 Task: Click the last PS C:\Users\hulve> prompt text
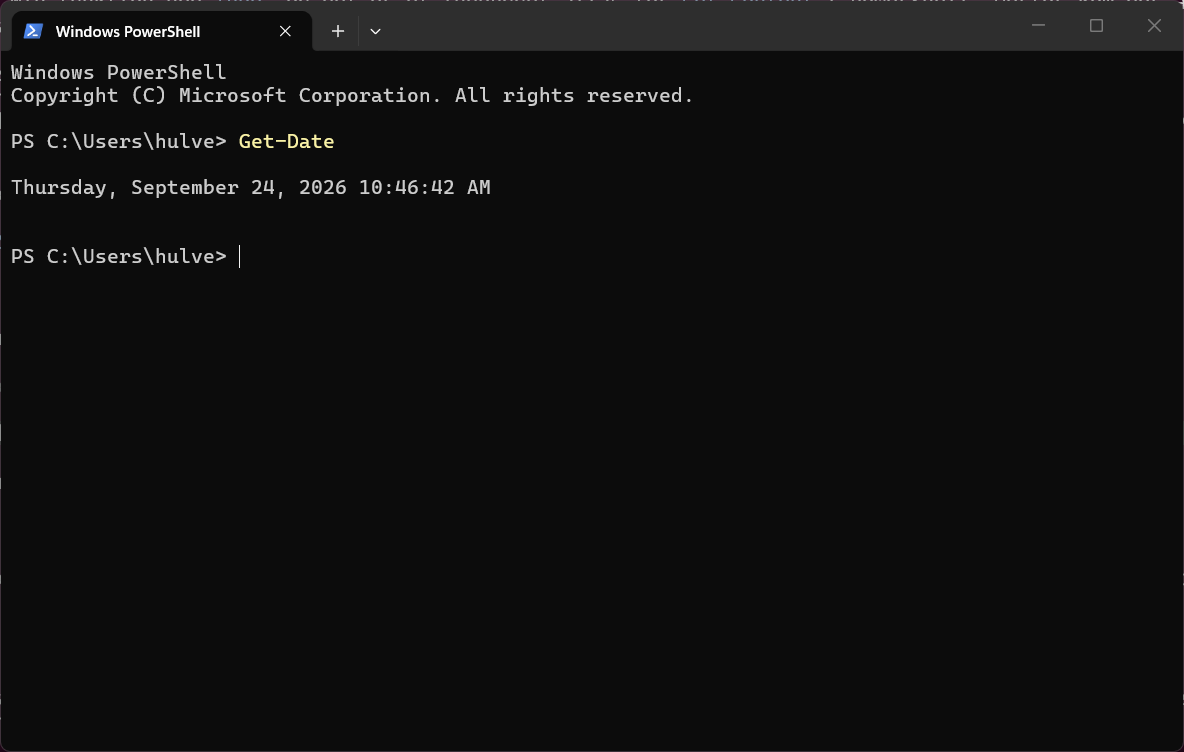point(119,257)
